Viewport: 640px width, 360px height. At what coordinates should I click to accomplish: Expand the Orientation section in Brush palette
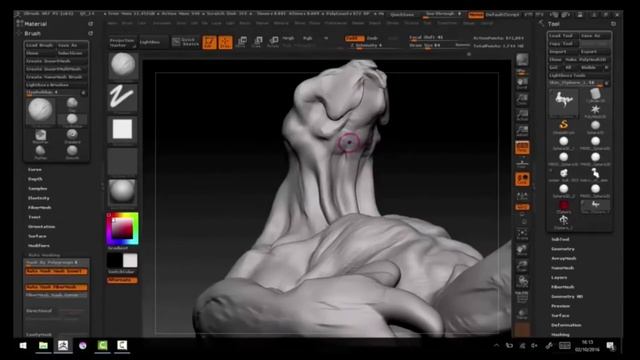(41, 227)
